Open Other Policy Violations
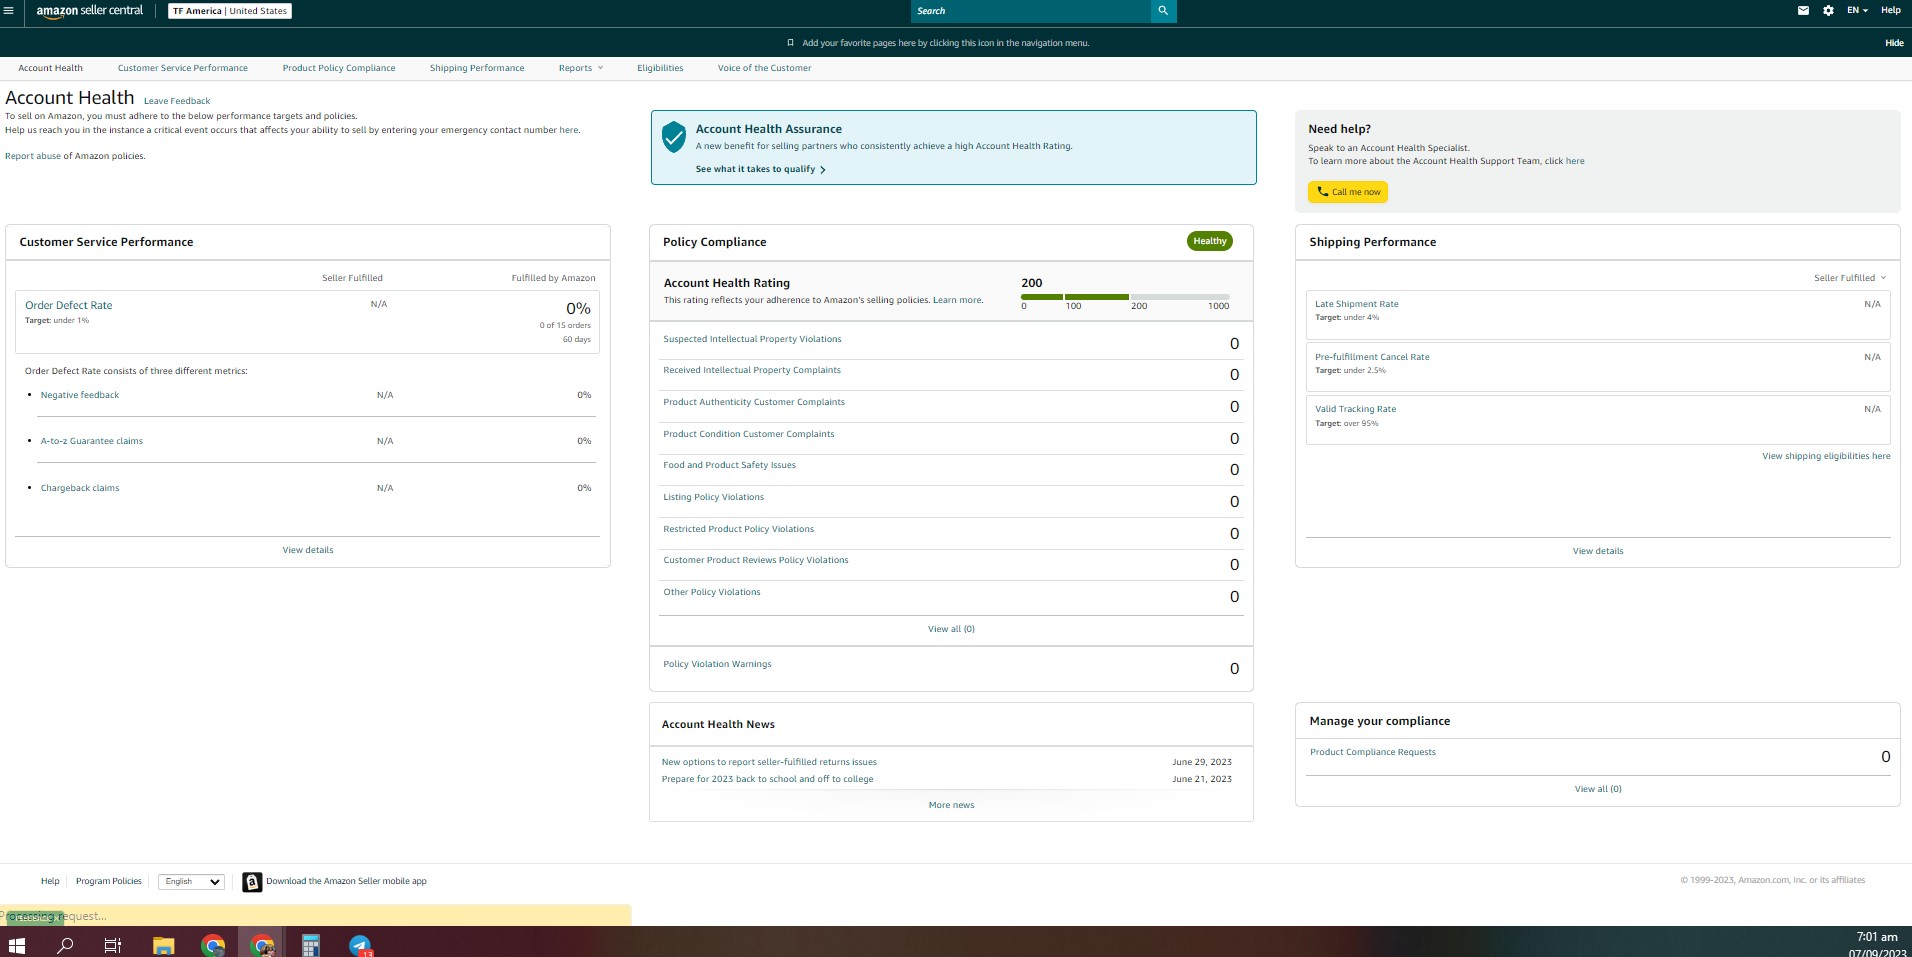 click(712, 592)
